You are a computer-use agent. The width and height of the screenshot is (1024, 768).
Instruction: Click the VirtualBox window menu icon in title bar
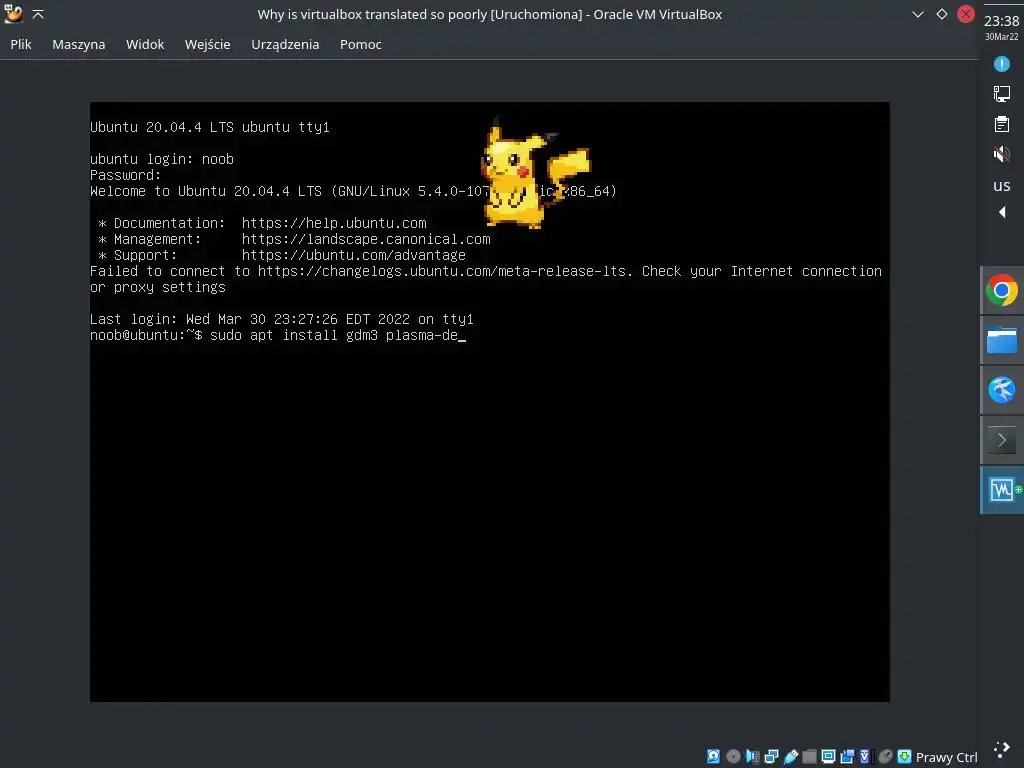point(13,14)
